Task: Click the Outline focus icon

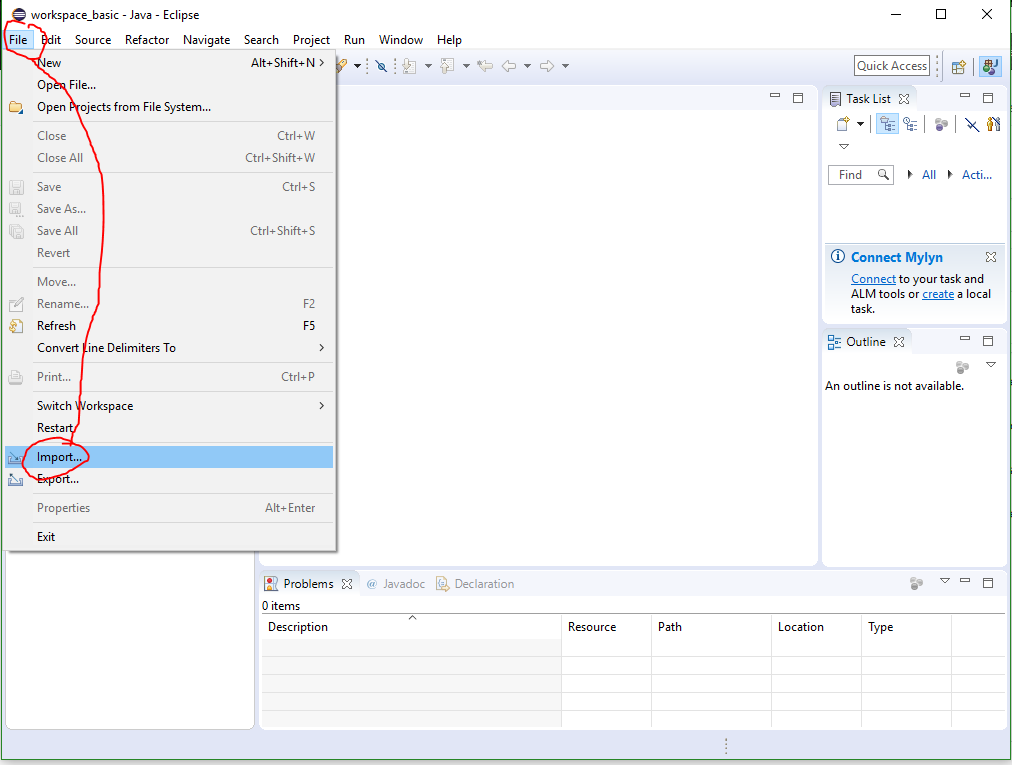Action: coord(962,367)
